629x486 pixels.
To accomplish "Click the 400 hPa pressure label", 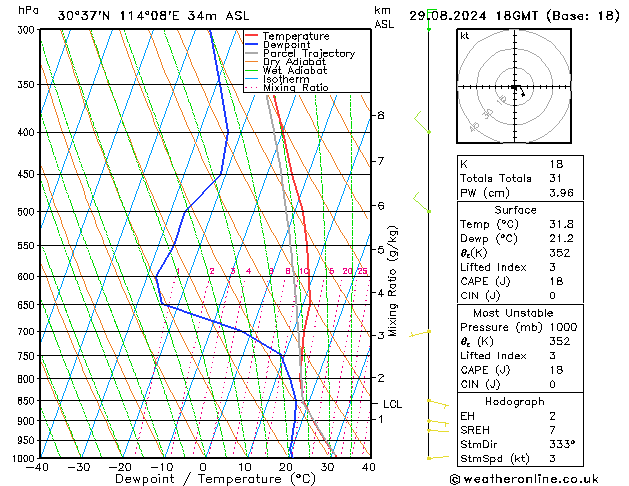I will (28, 132).
